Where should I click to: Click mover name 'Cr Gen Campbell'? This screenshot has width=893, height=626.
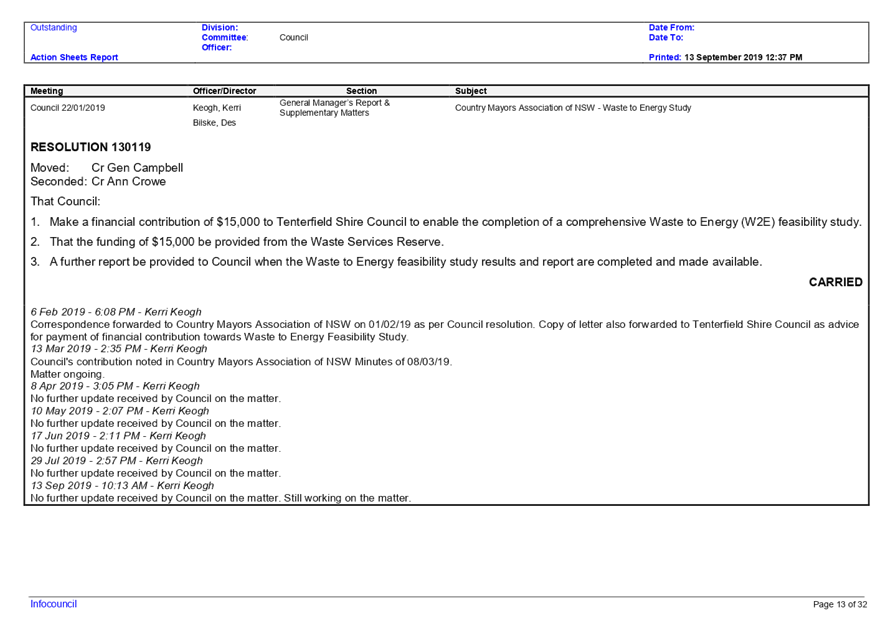137,167
